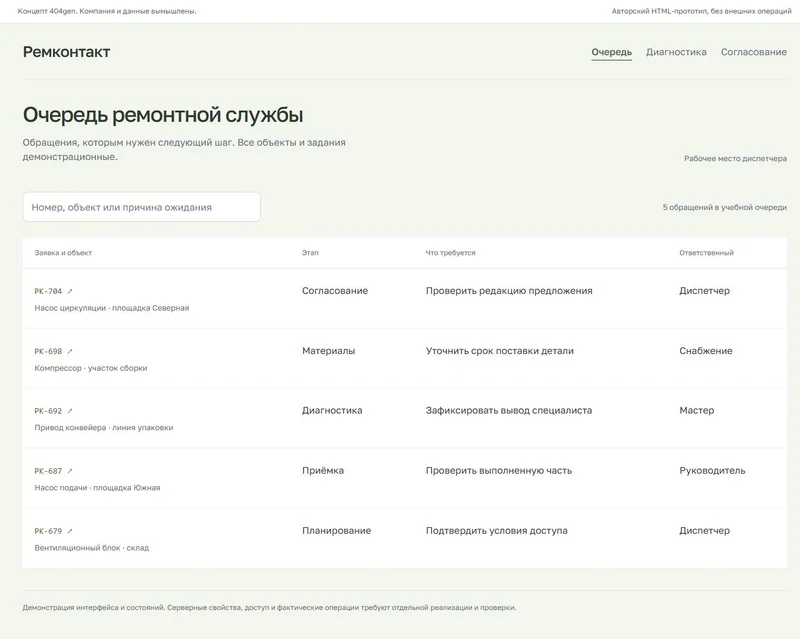The width and height of the screenshot is (800, 639).
Task: Click the Ремконтакт logo title
Action: pyautogui.click(x=66, y=52)
